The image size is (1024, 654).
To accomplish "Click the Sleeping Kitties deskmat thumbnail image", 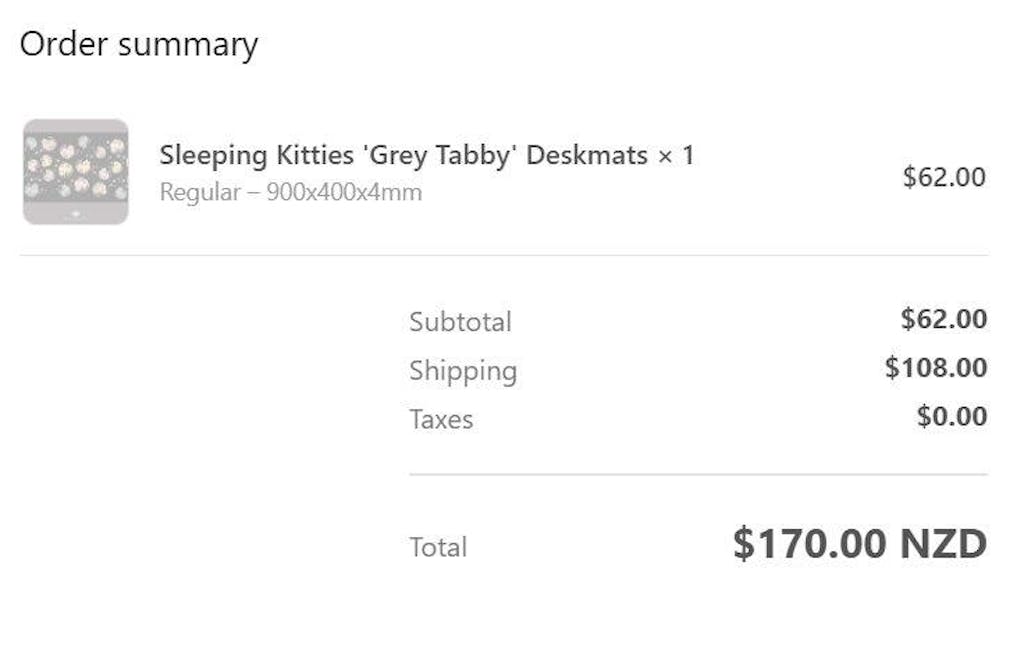I will [x=76, y=172].
